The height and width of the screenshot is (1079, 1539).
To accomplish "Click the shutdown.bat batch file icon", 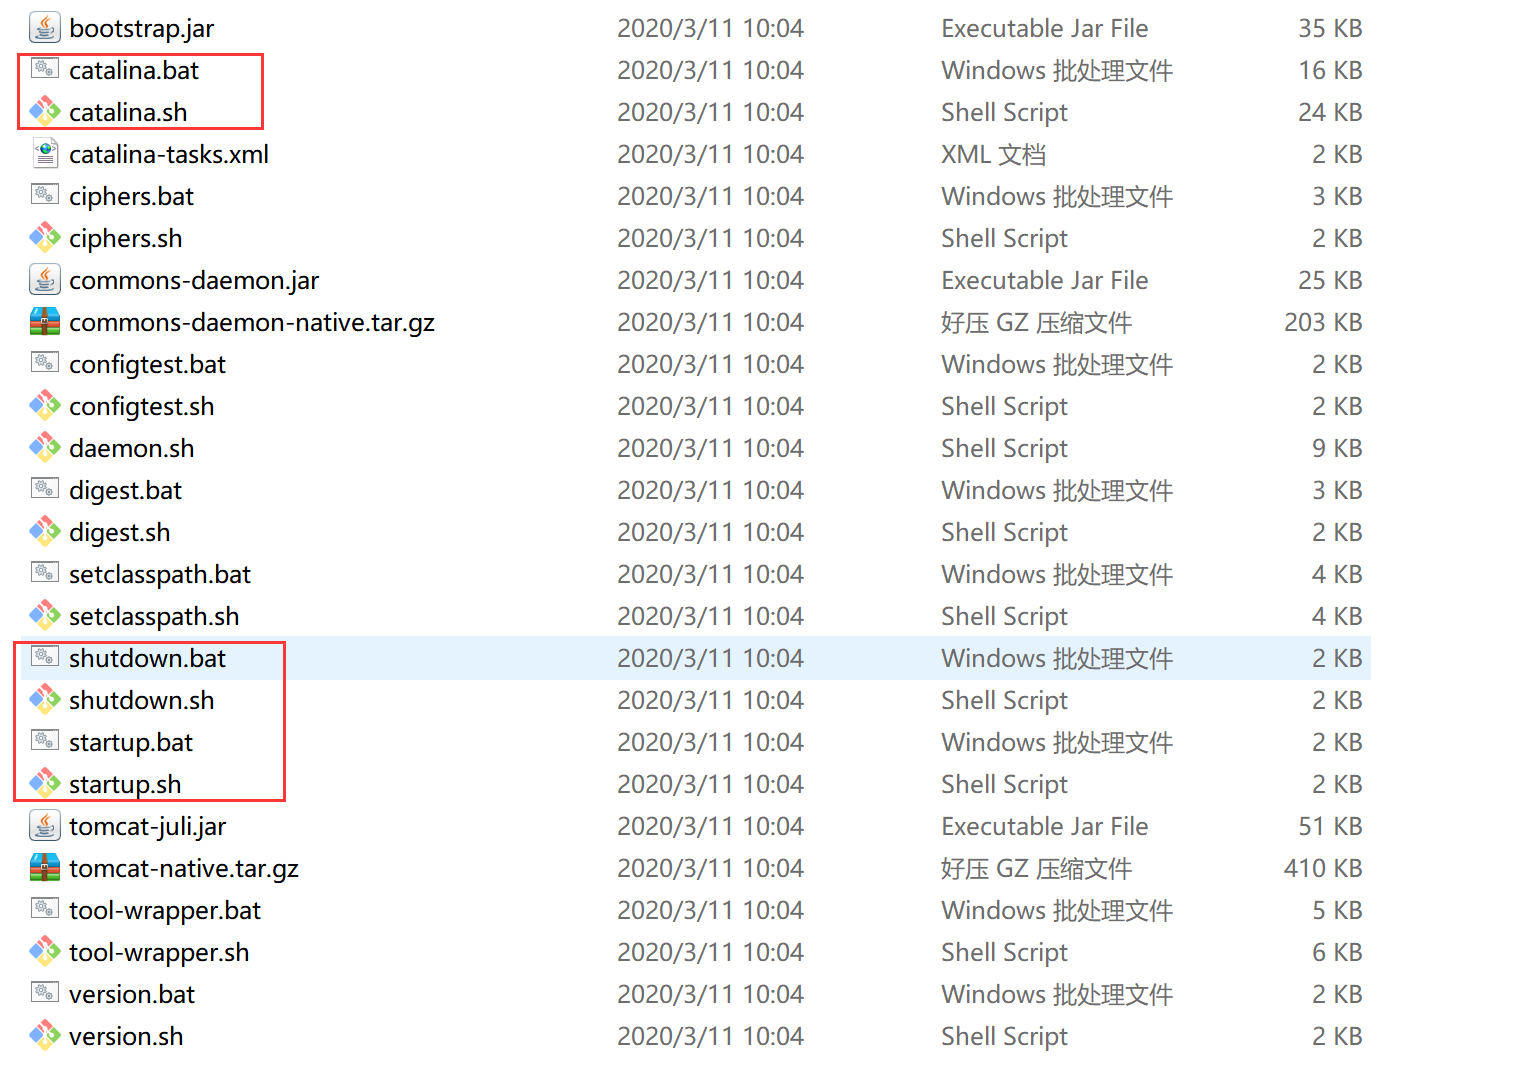I will click(x=45, y=657).
